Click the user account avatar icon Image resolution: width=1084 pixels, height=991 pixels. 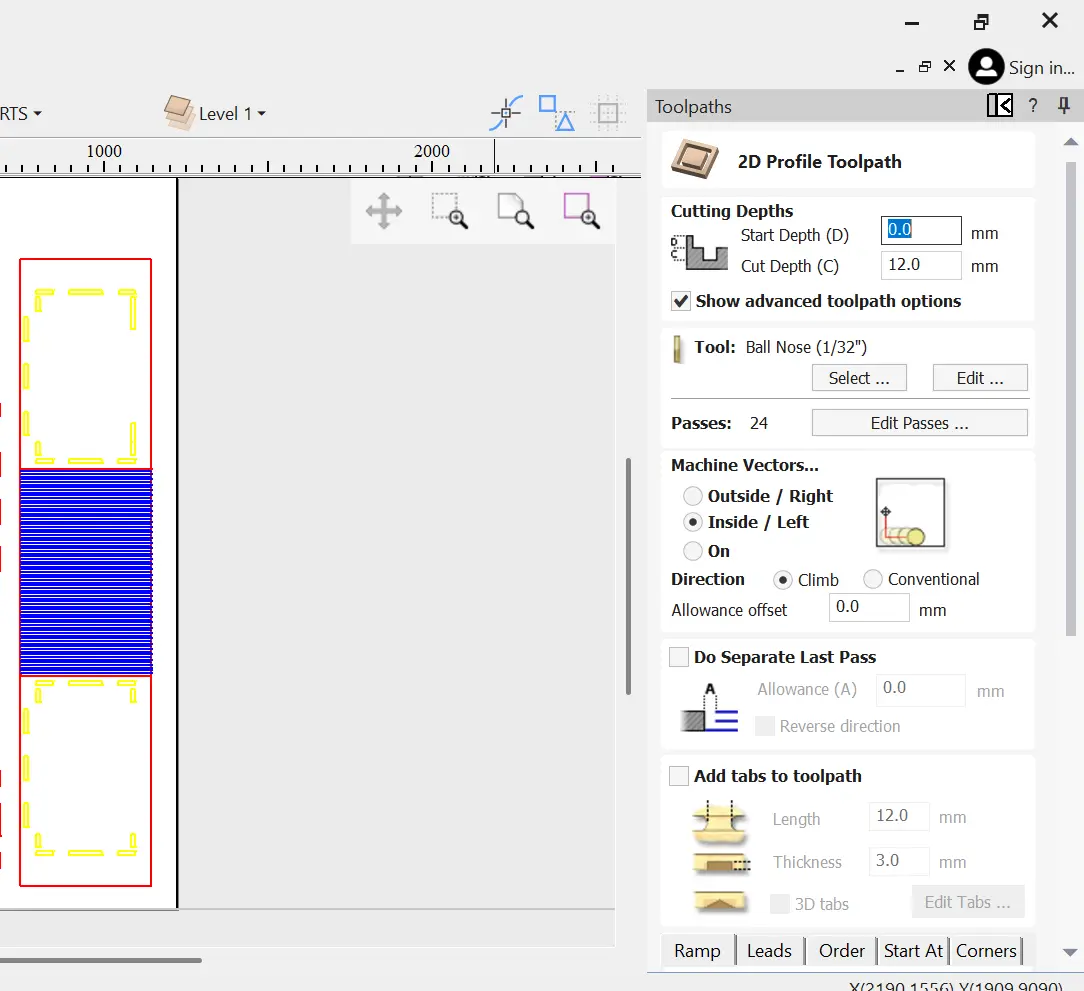[986, 66]
